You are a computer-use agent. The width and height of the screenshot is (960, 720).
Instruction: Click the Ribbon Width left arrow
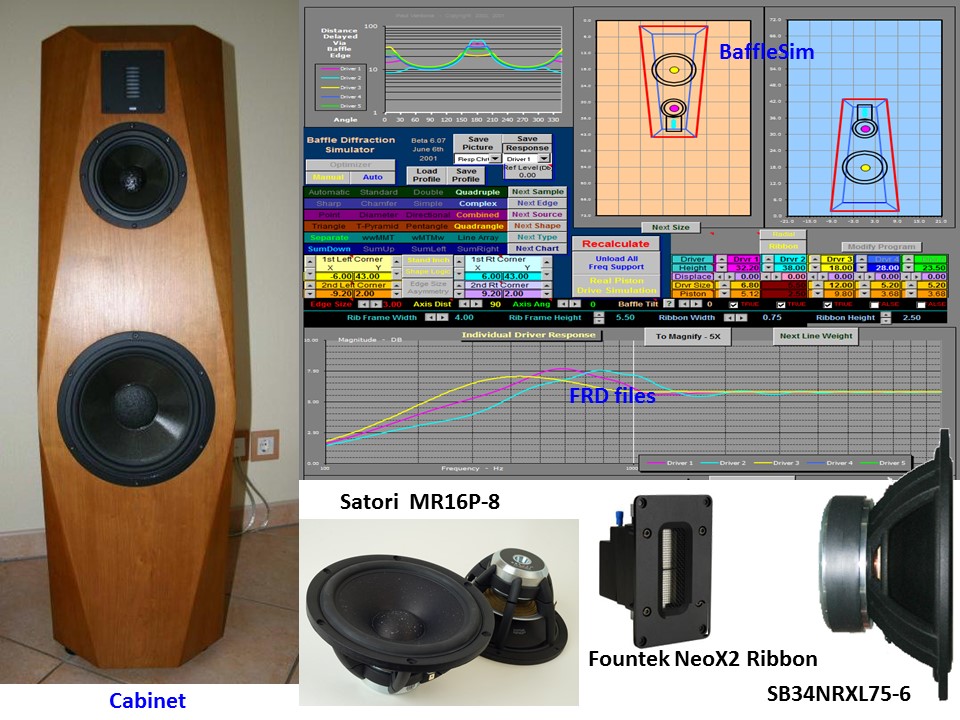(x=729, y=318)
